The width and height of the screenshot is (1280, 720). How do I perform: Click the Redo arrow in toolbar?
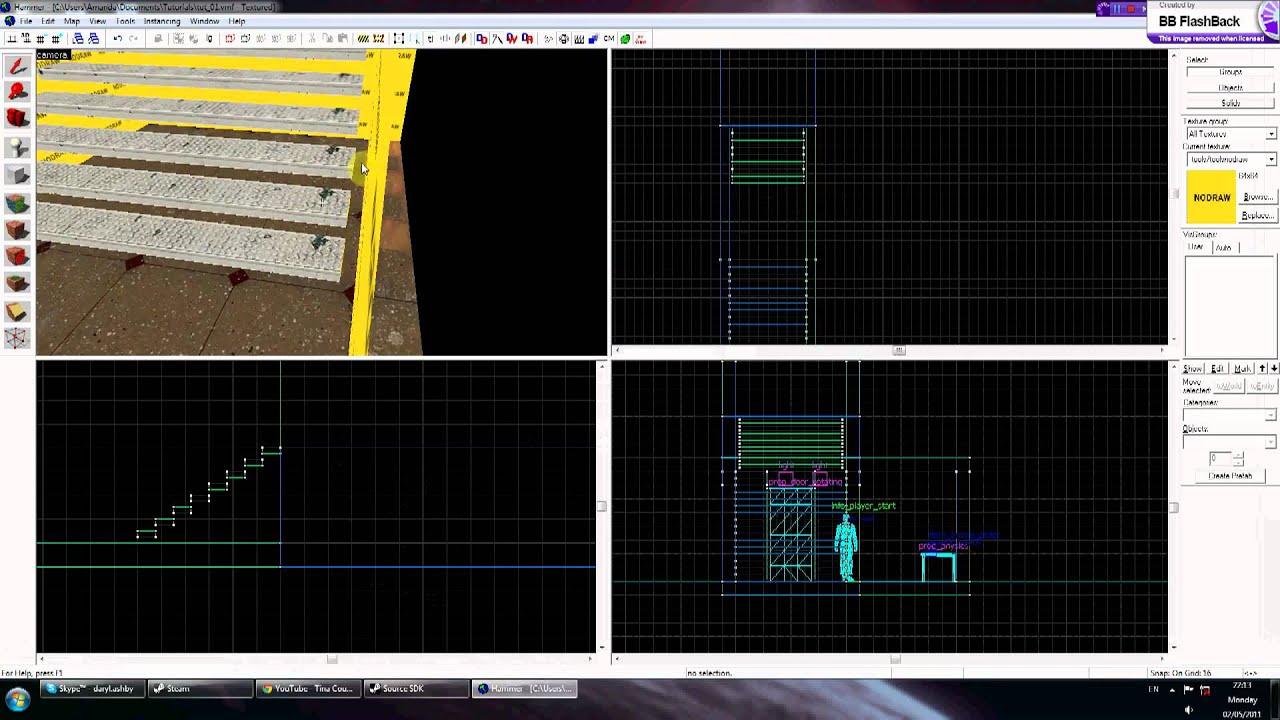134,39
